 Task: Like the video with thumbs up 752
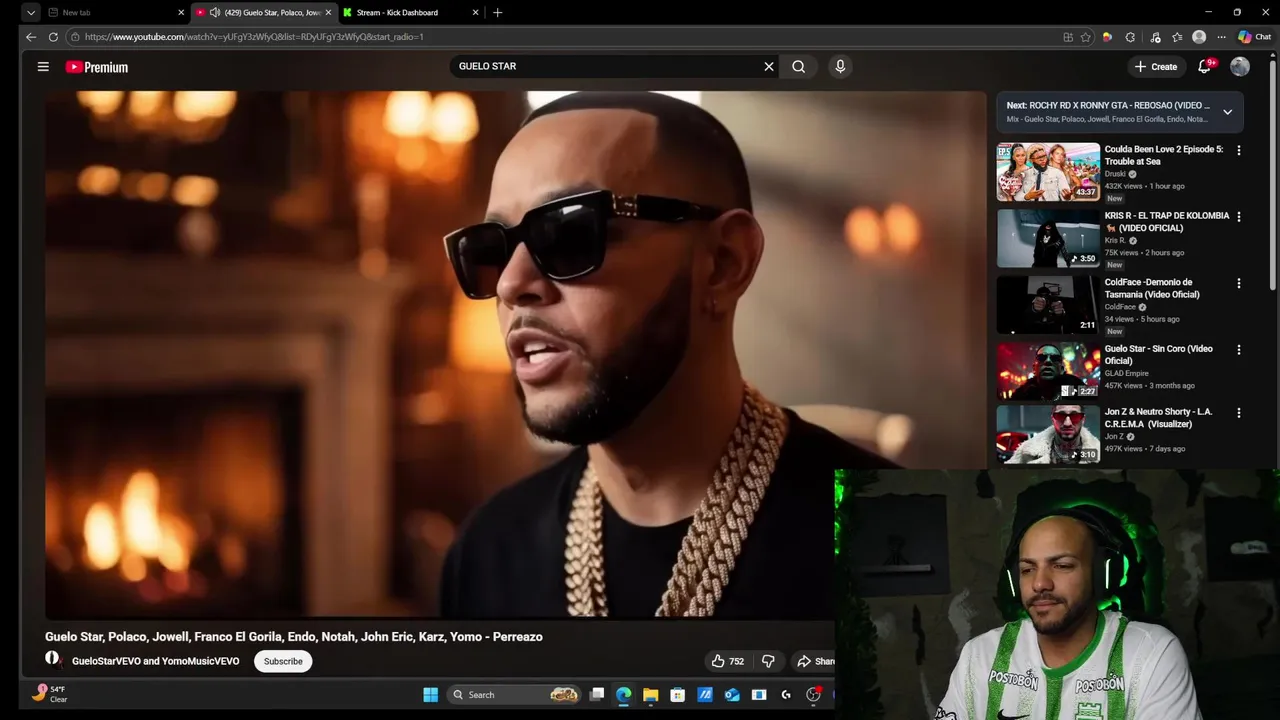pyautogui.click(x=727, y=661)
